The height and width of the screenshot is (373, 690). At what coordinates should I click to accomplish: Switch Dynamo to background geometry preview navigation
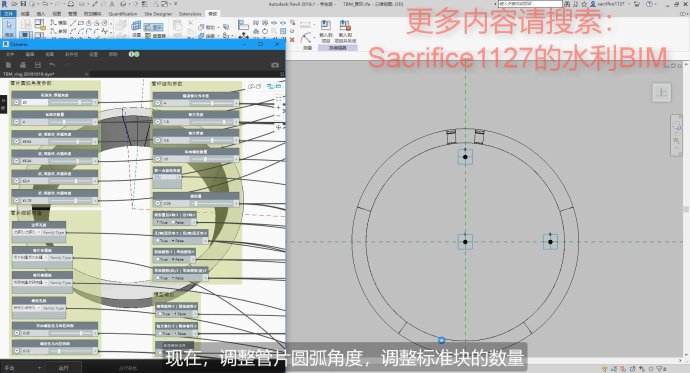click(x=254, y=86)
